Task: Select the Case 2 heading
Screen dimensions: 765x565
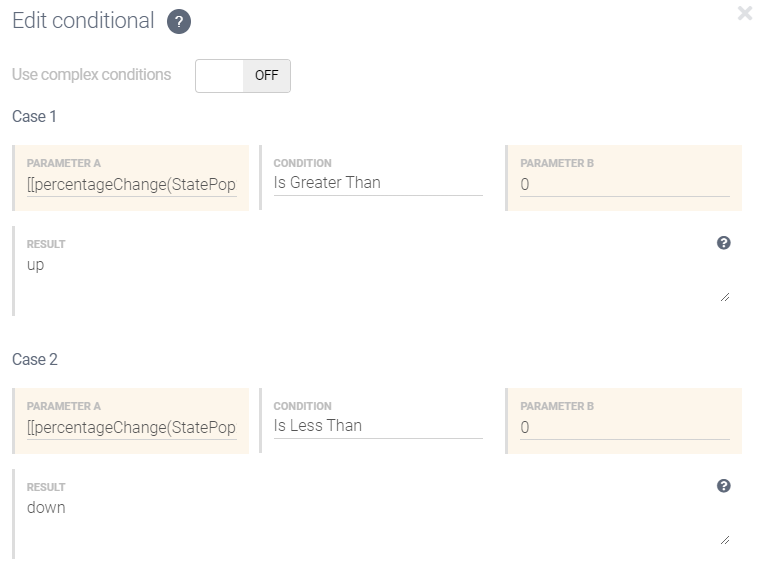Action: pos(35,360)
